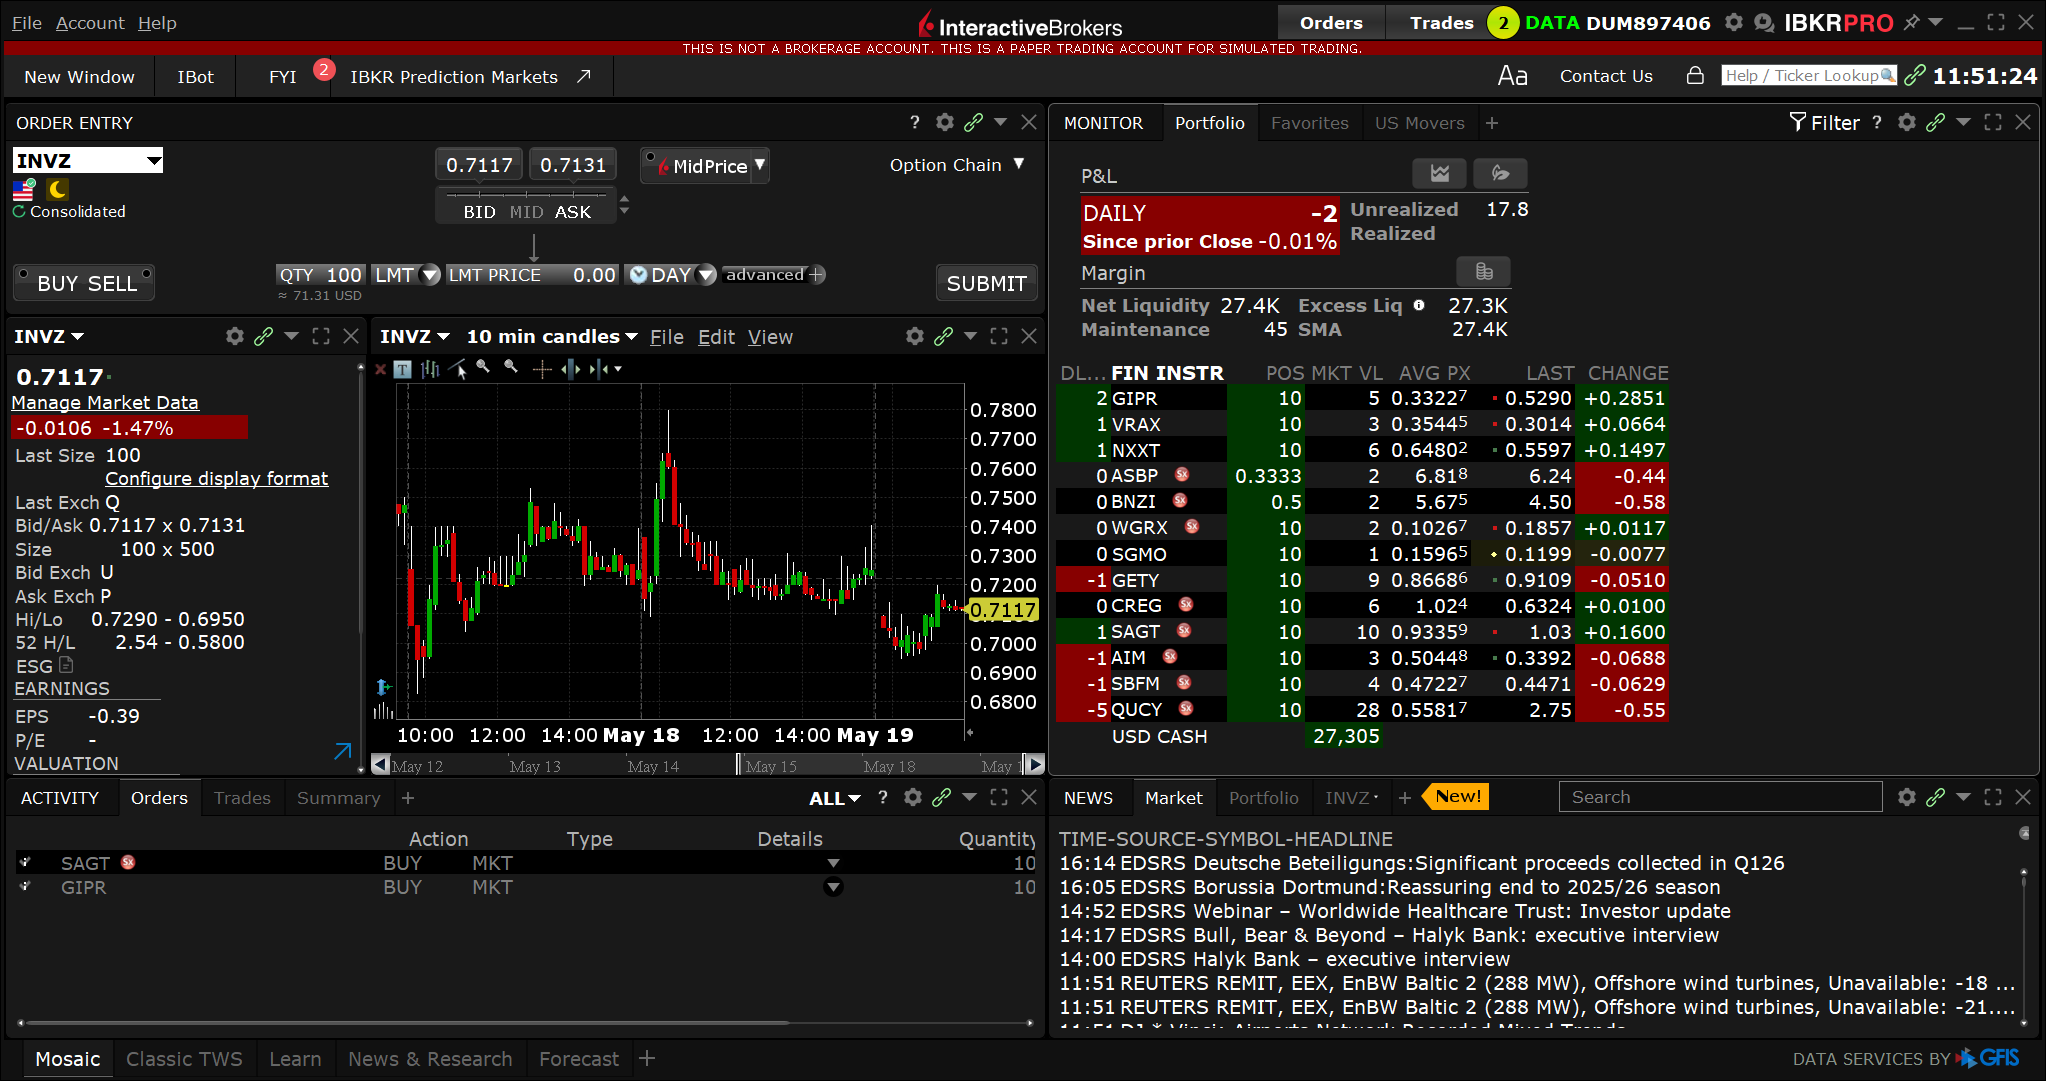The height and width of the screenshot is (1081, 2046).
Task: Switch to the Favorites tab in Monitor
Action: (1309, 122)
